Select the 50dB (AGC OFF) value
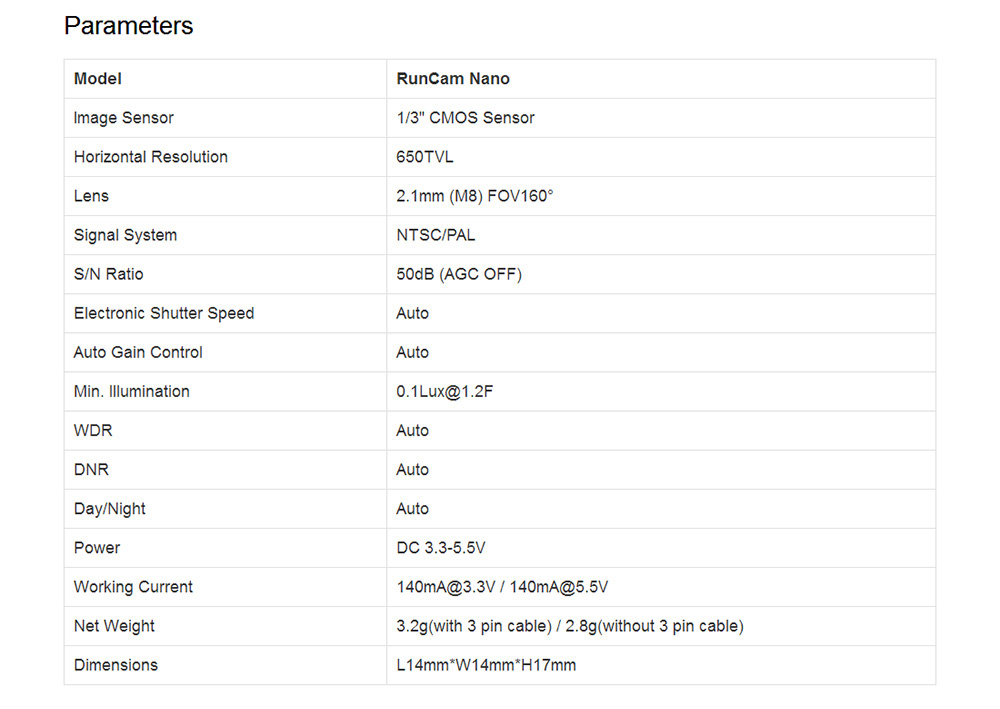Screen dimensions: 1000x709 click(x=459, y=274)
